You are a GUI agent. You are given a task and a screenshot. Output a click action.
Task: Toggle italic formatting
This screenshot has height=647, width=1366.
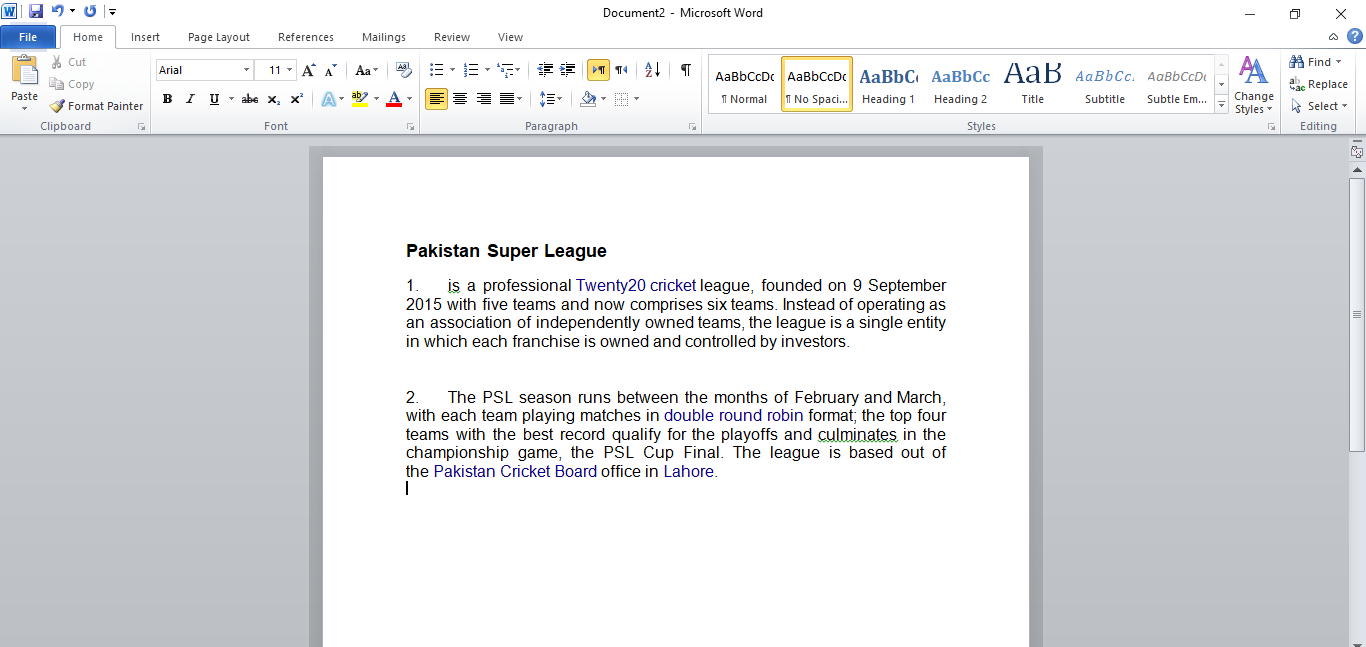(189, 98)
